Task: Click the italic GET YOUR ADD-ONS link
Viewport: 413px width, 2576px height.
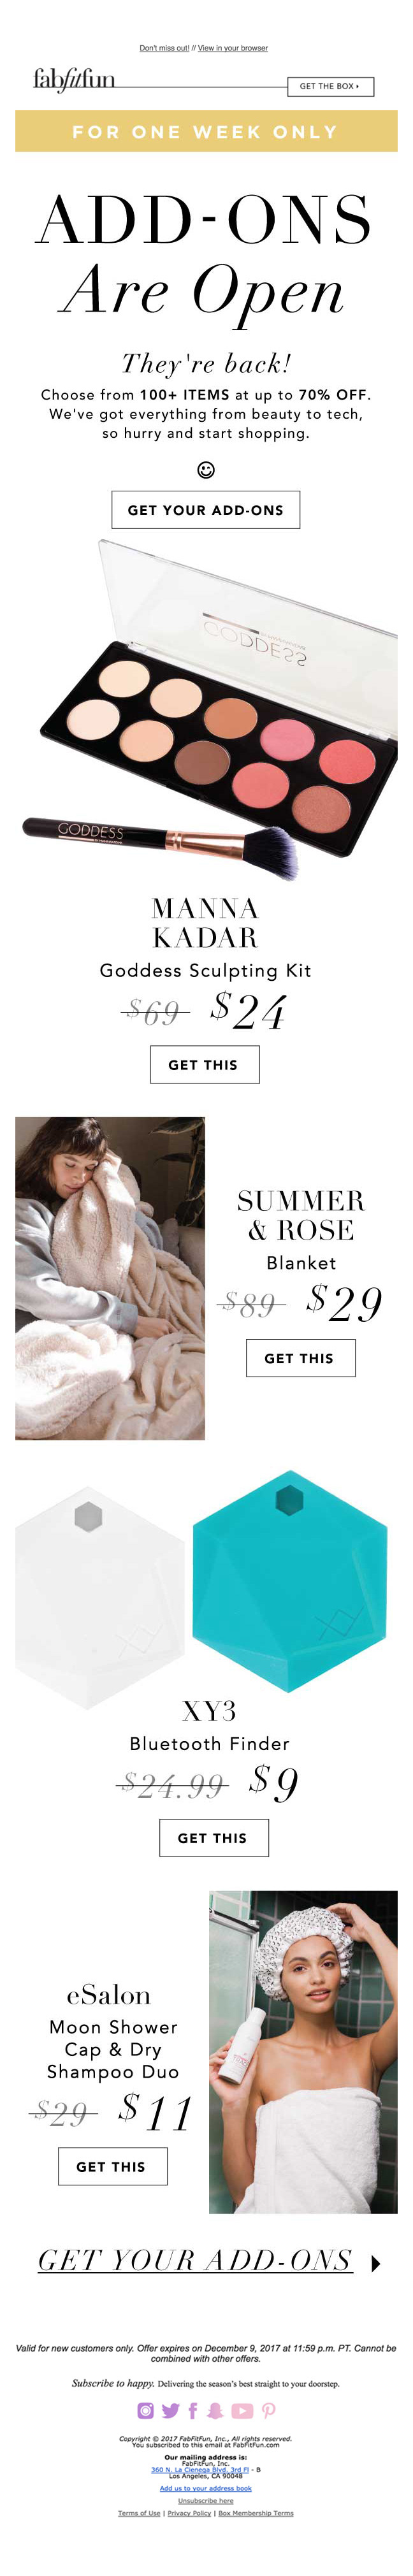Action: (195, 2261)
